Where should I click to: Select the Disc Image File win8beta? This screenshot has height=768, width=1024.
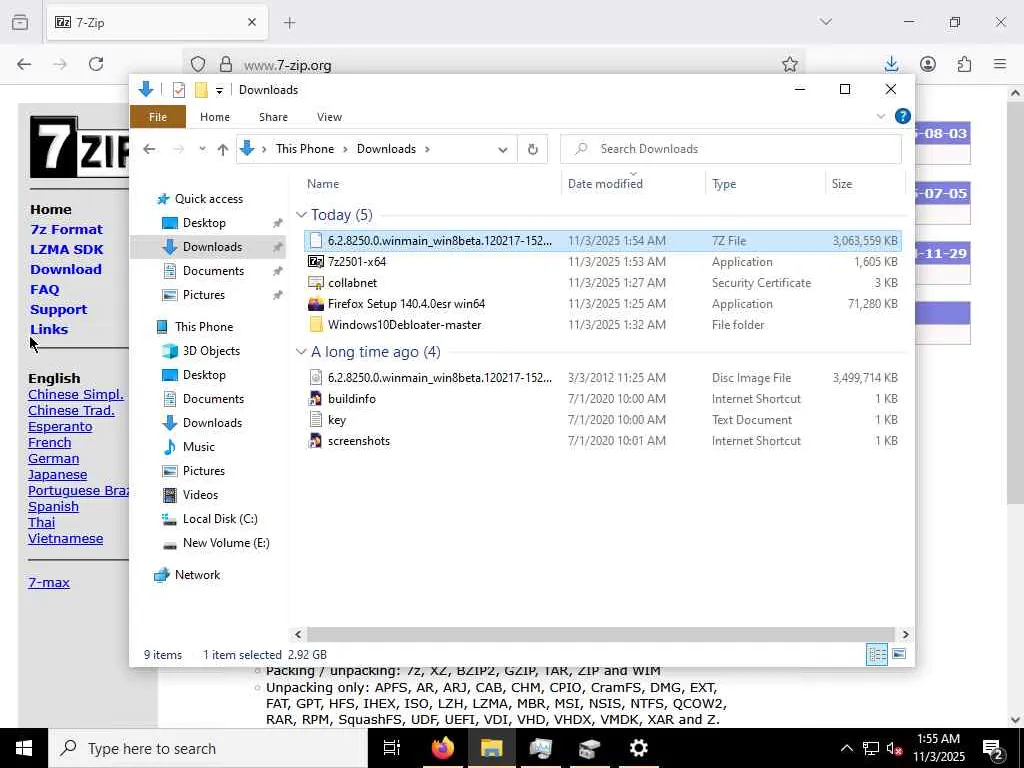(x=603, y=377)
